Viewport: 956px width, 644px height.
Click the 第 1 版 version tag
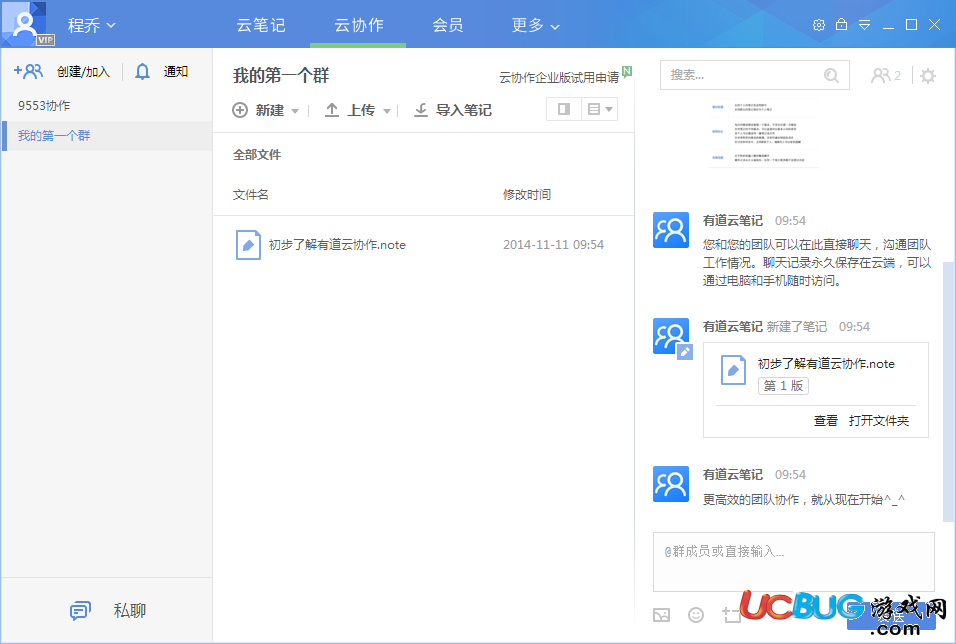(x=783, y=386)
